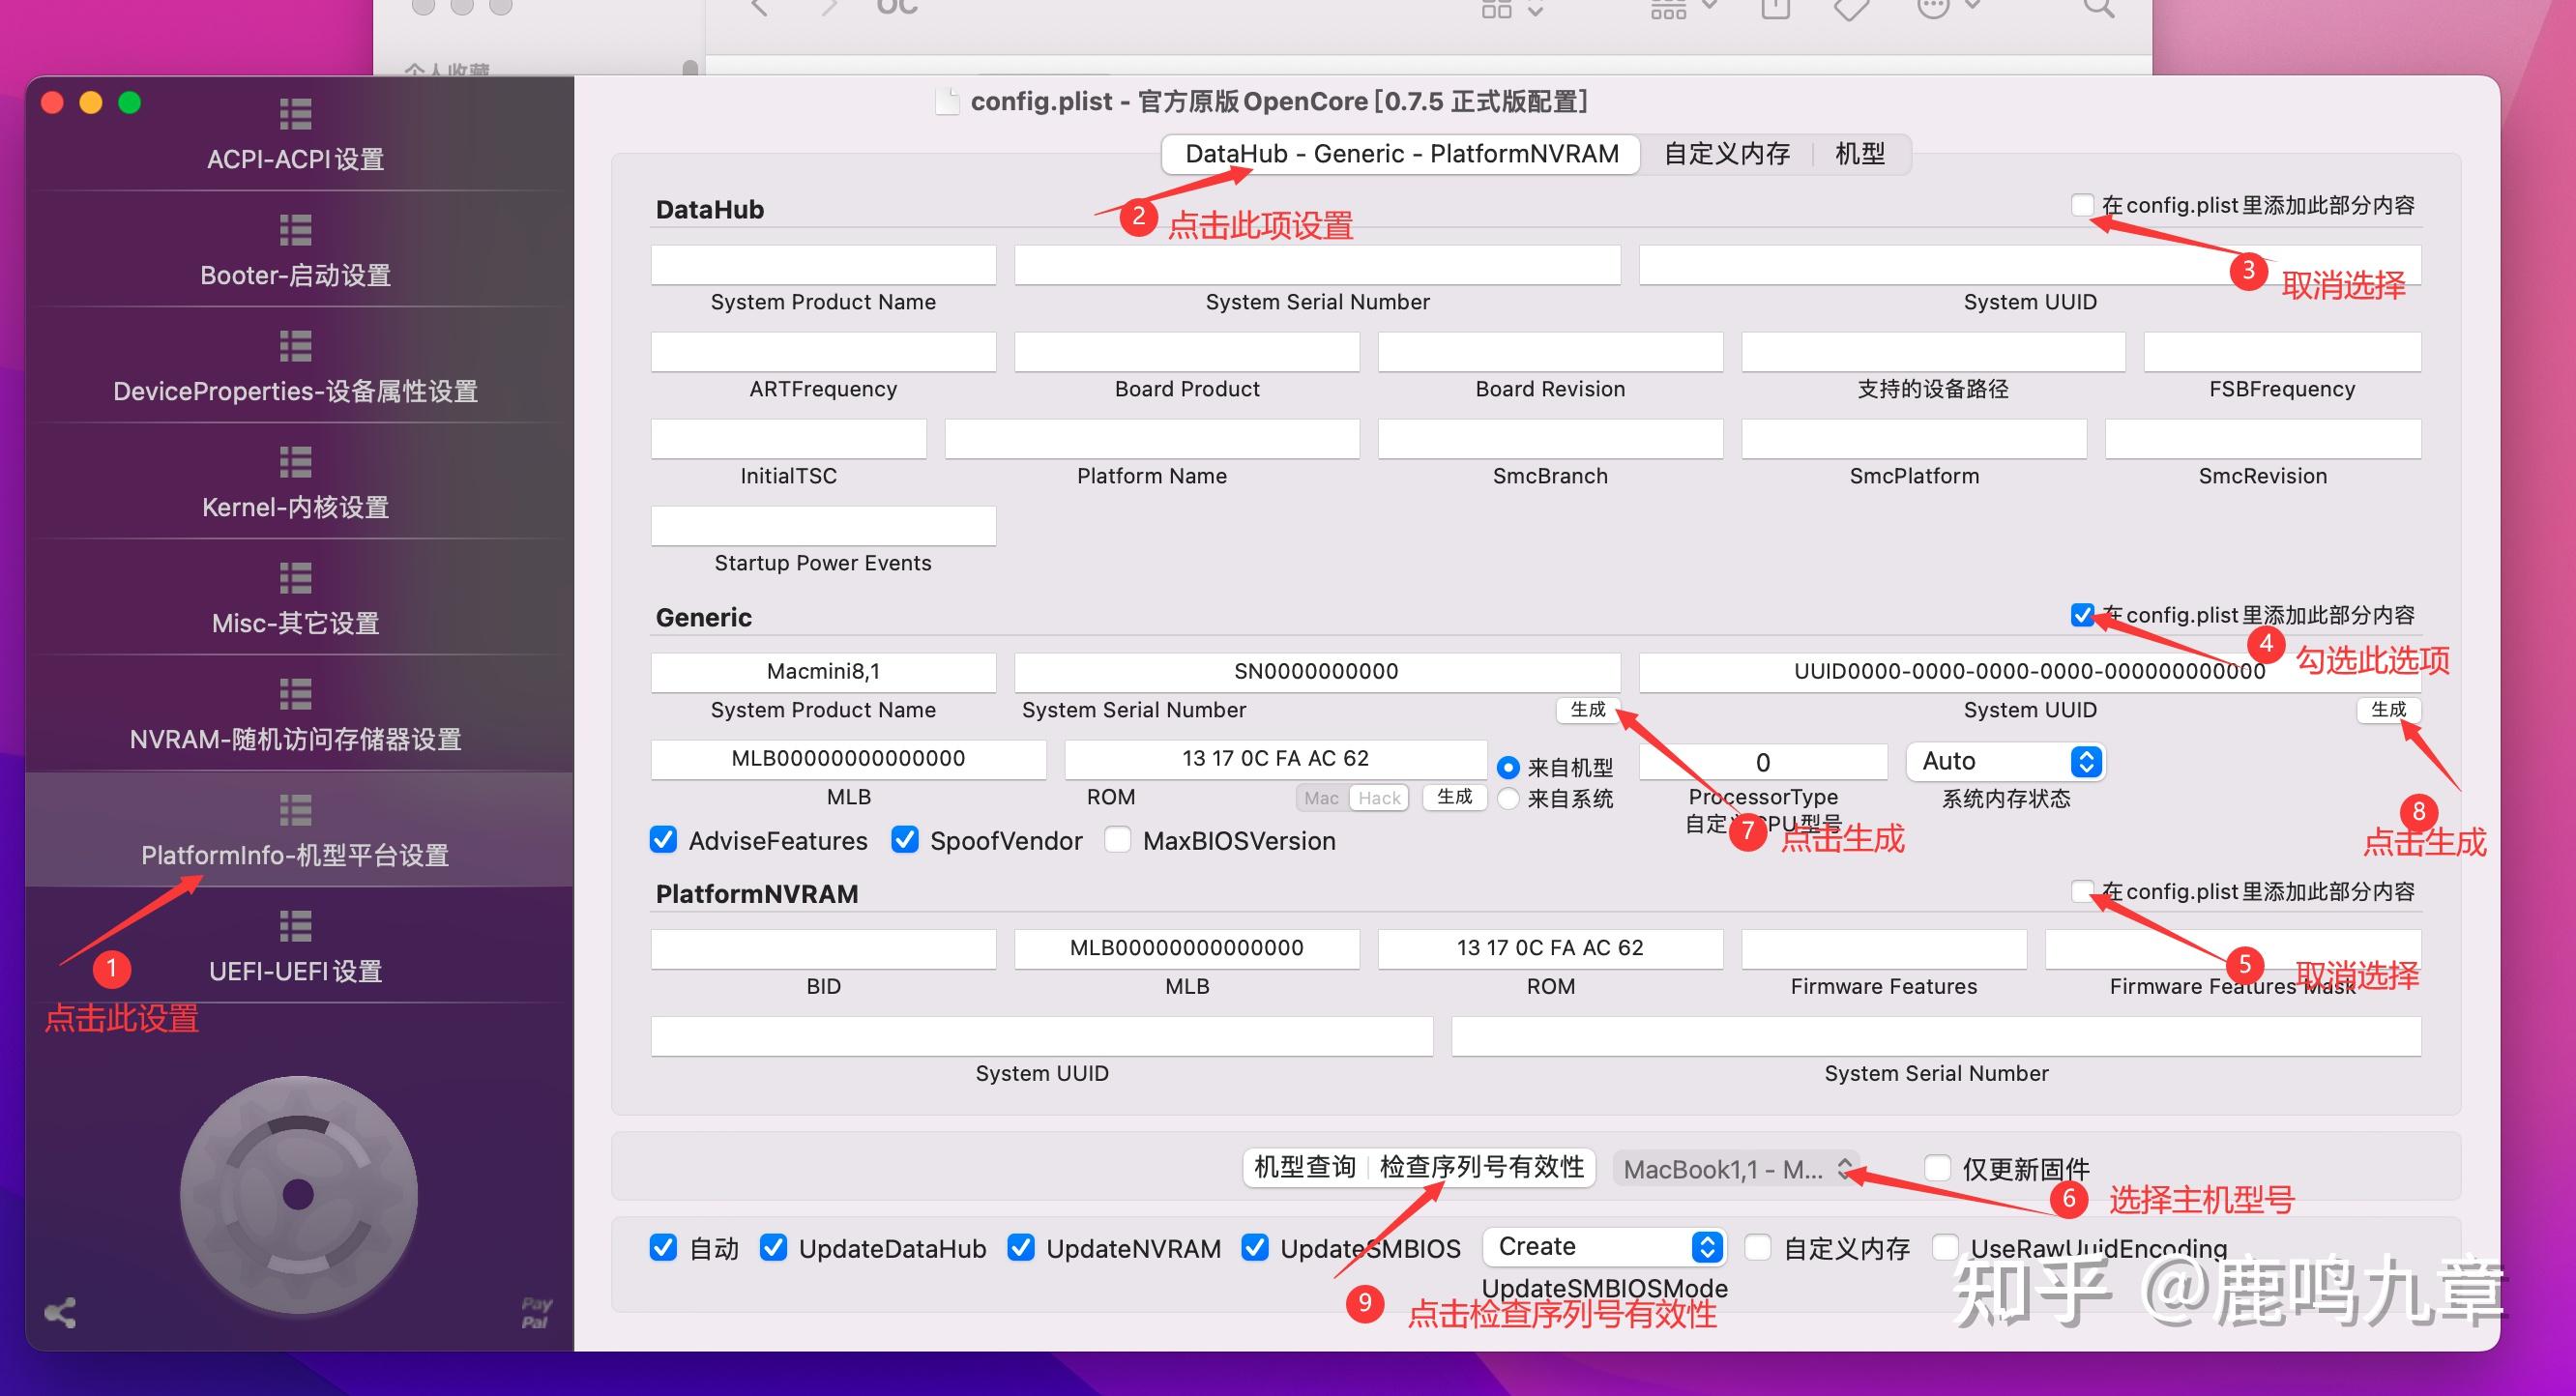The width and height of the screenshot is (2576, 1396).
Task: Open the NVRAM section sidebar icon
Action: click(295, 694)
